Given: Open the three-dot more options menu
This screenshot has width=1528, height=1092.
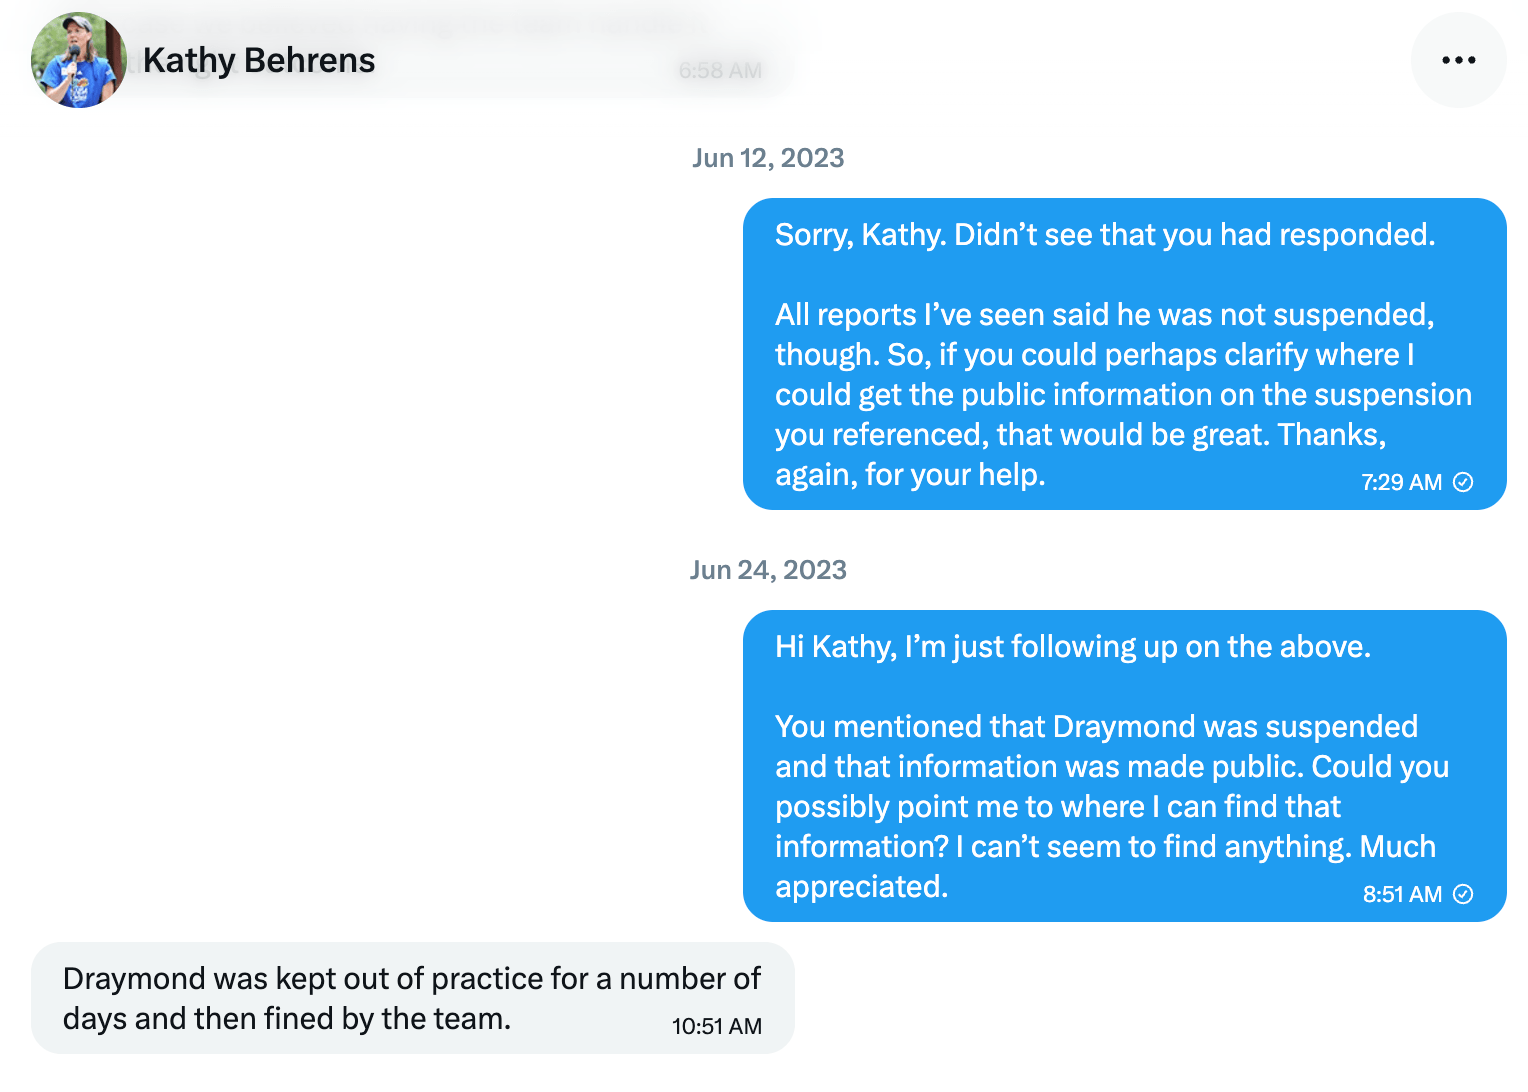Looking at the screenshot, I should click(1458, 60).
